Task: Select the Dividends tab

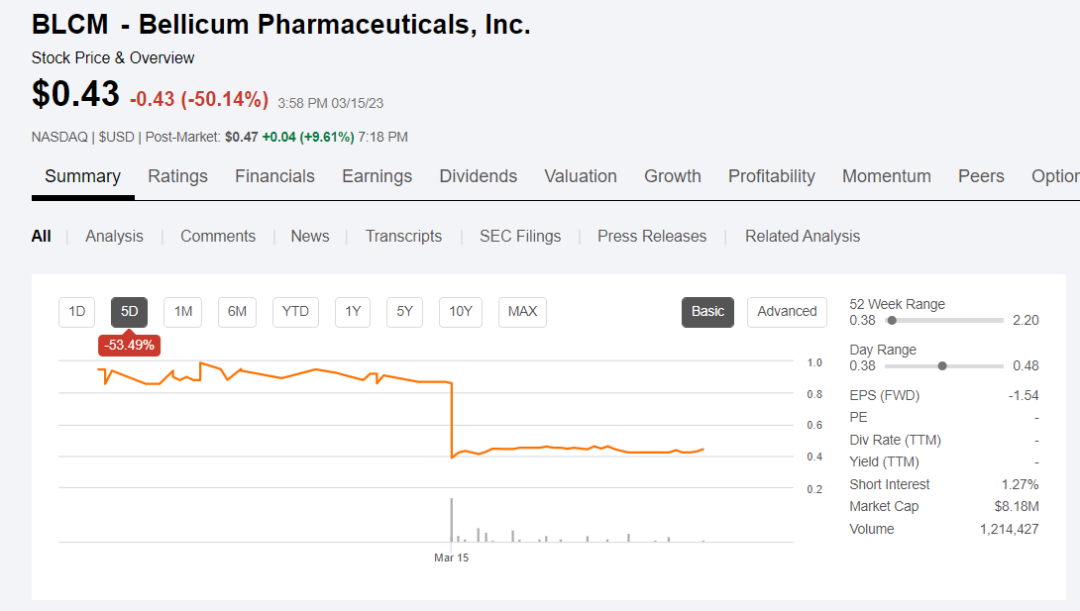Action: point(478,176)
